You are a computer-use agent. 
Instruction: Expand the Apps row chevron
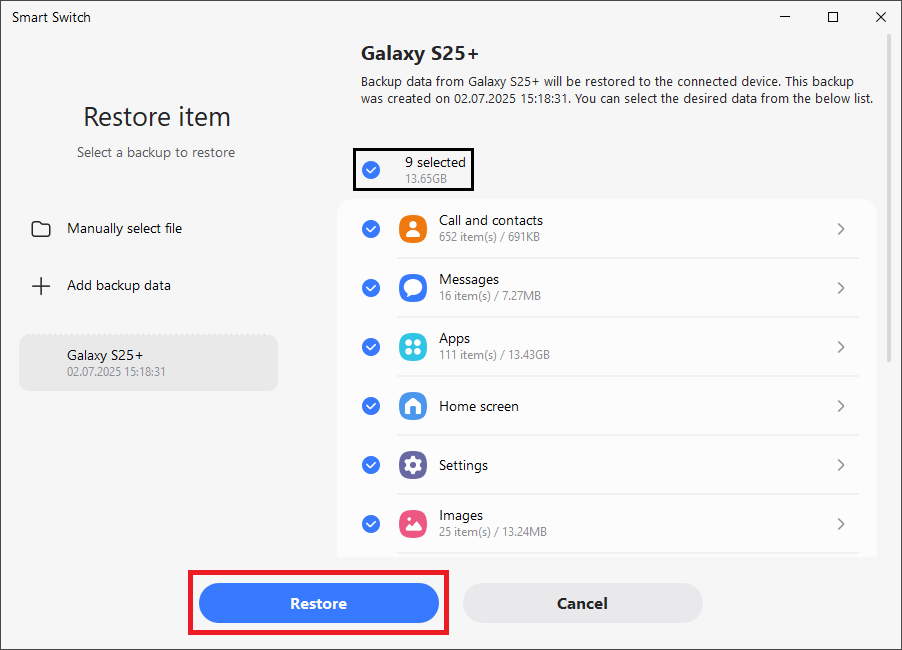coord(841,347)
